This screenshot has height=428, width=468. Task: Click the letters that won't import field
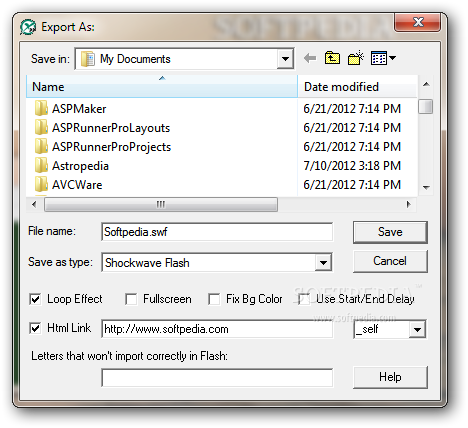point(217,377)
